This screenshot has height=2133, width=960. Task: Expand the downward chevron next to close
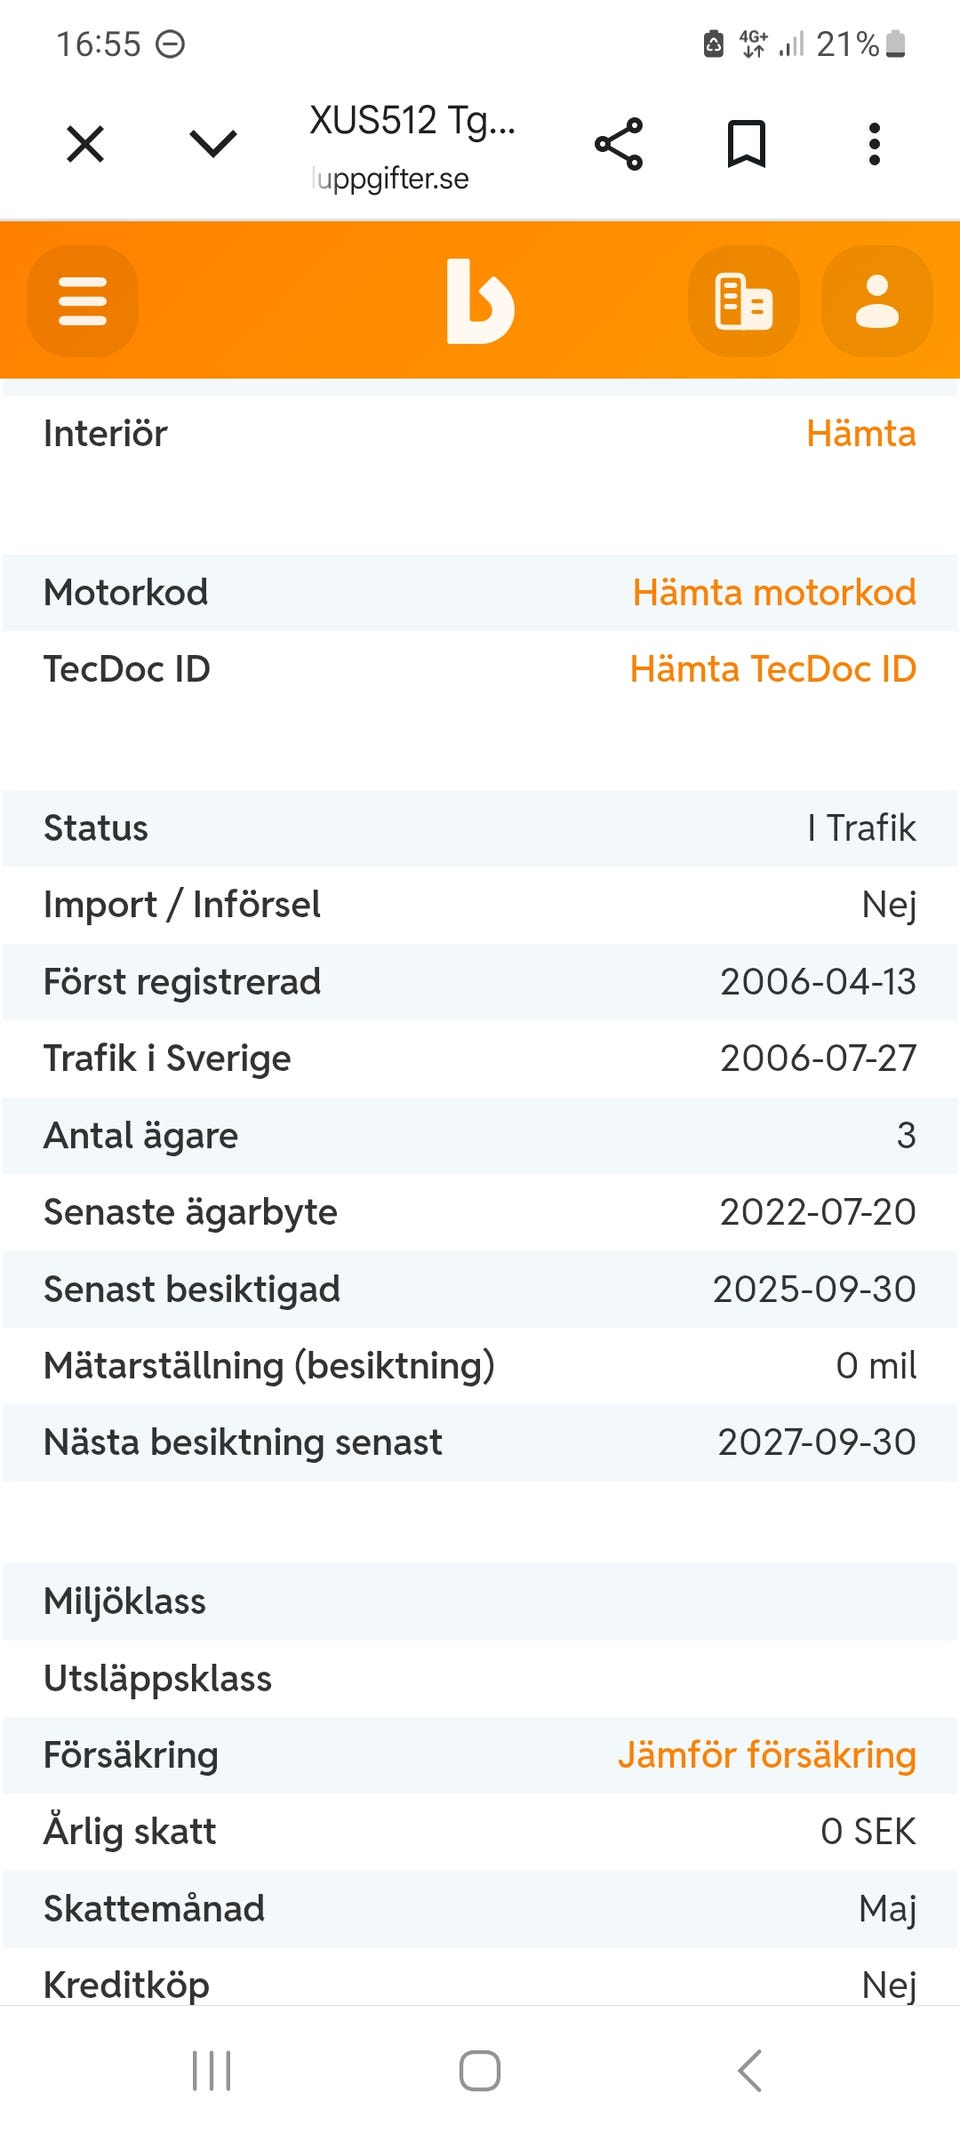pyautogui.click(x=213, y=144)
